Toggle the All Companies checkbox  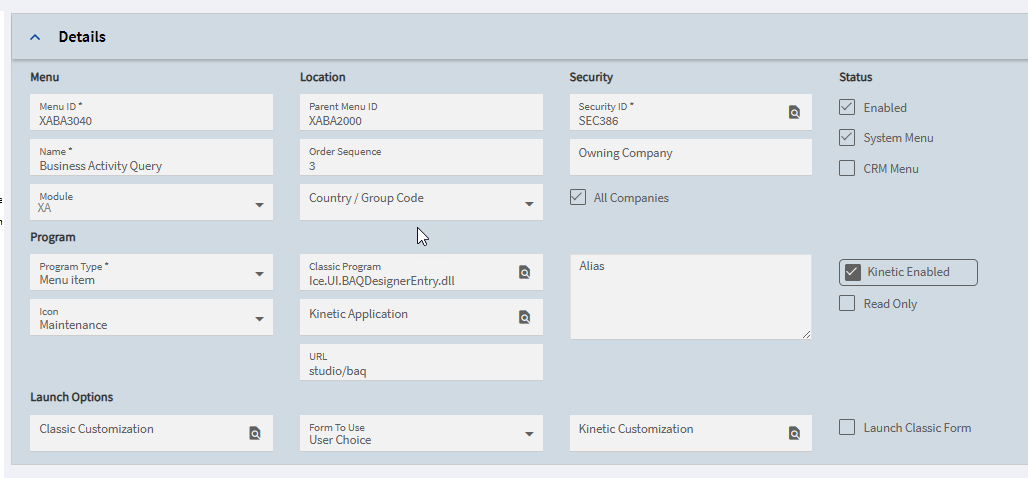pos(578,197)
